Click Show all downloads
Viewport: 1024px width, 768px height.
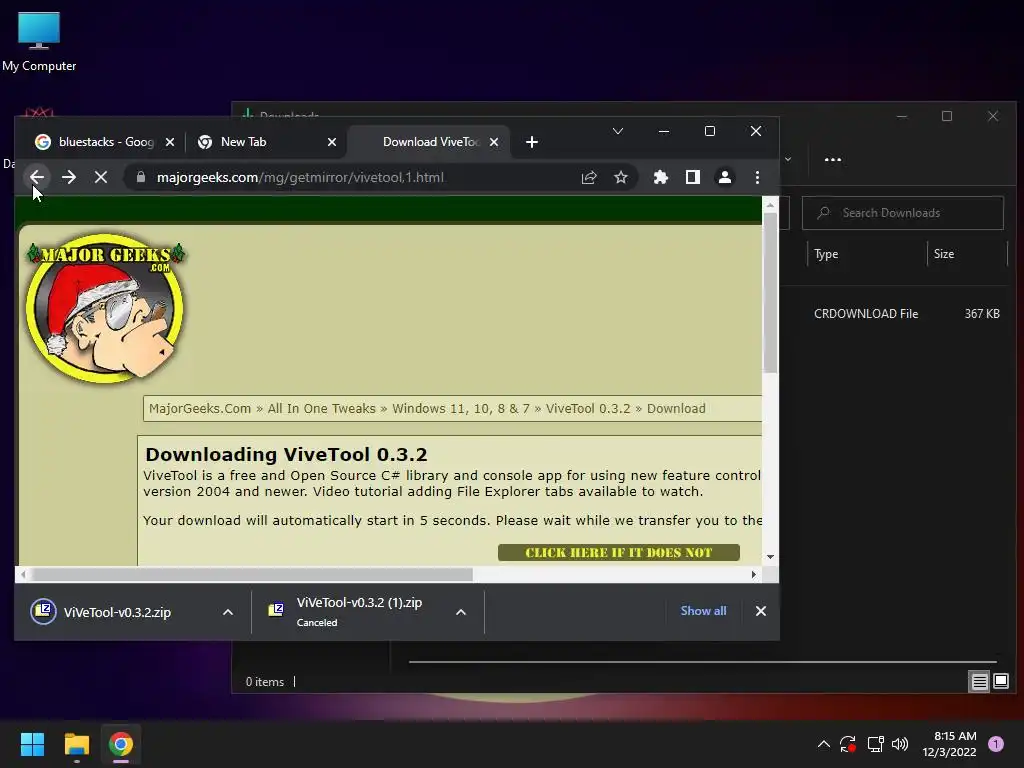(x=703, y=611)
